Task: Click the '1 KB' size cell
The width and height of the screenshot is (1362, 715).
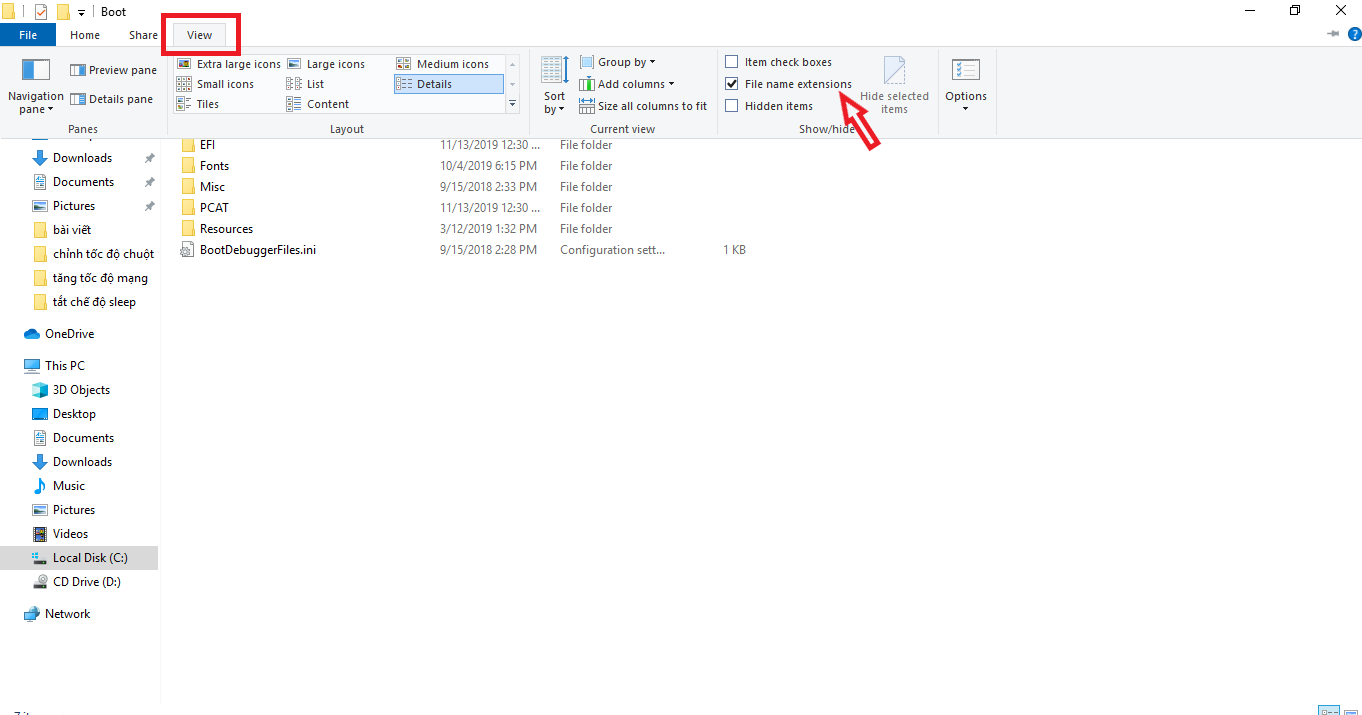Action: click(x=734, y=250)
